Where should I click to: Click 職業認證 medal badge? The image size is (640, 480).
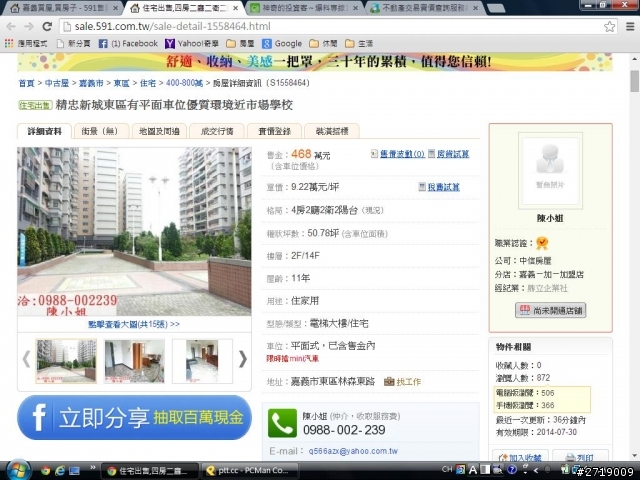[x=542, y=243]
